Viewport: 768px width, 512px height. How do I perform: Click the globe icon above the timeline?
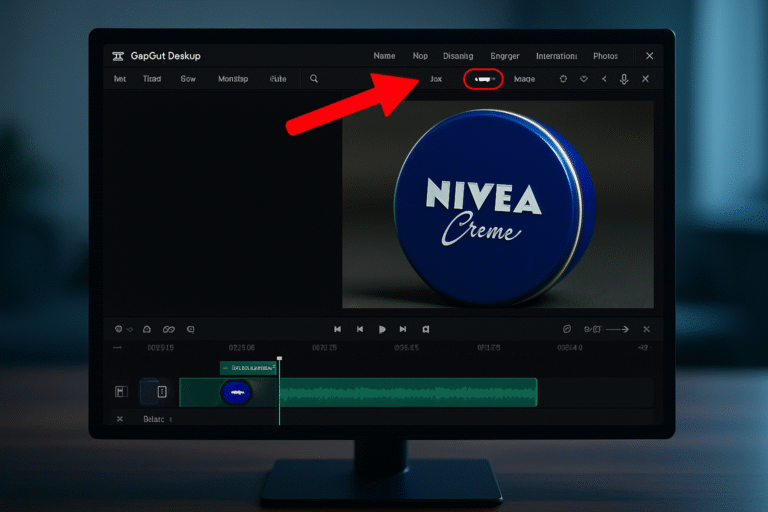[x=119, y=329]
